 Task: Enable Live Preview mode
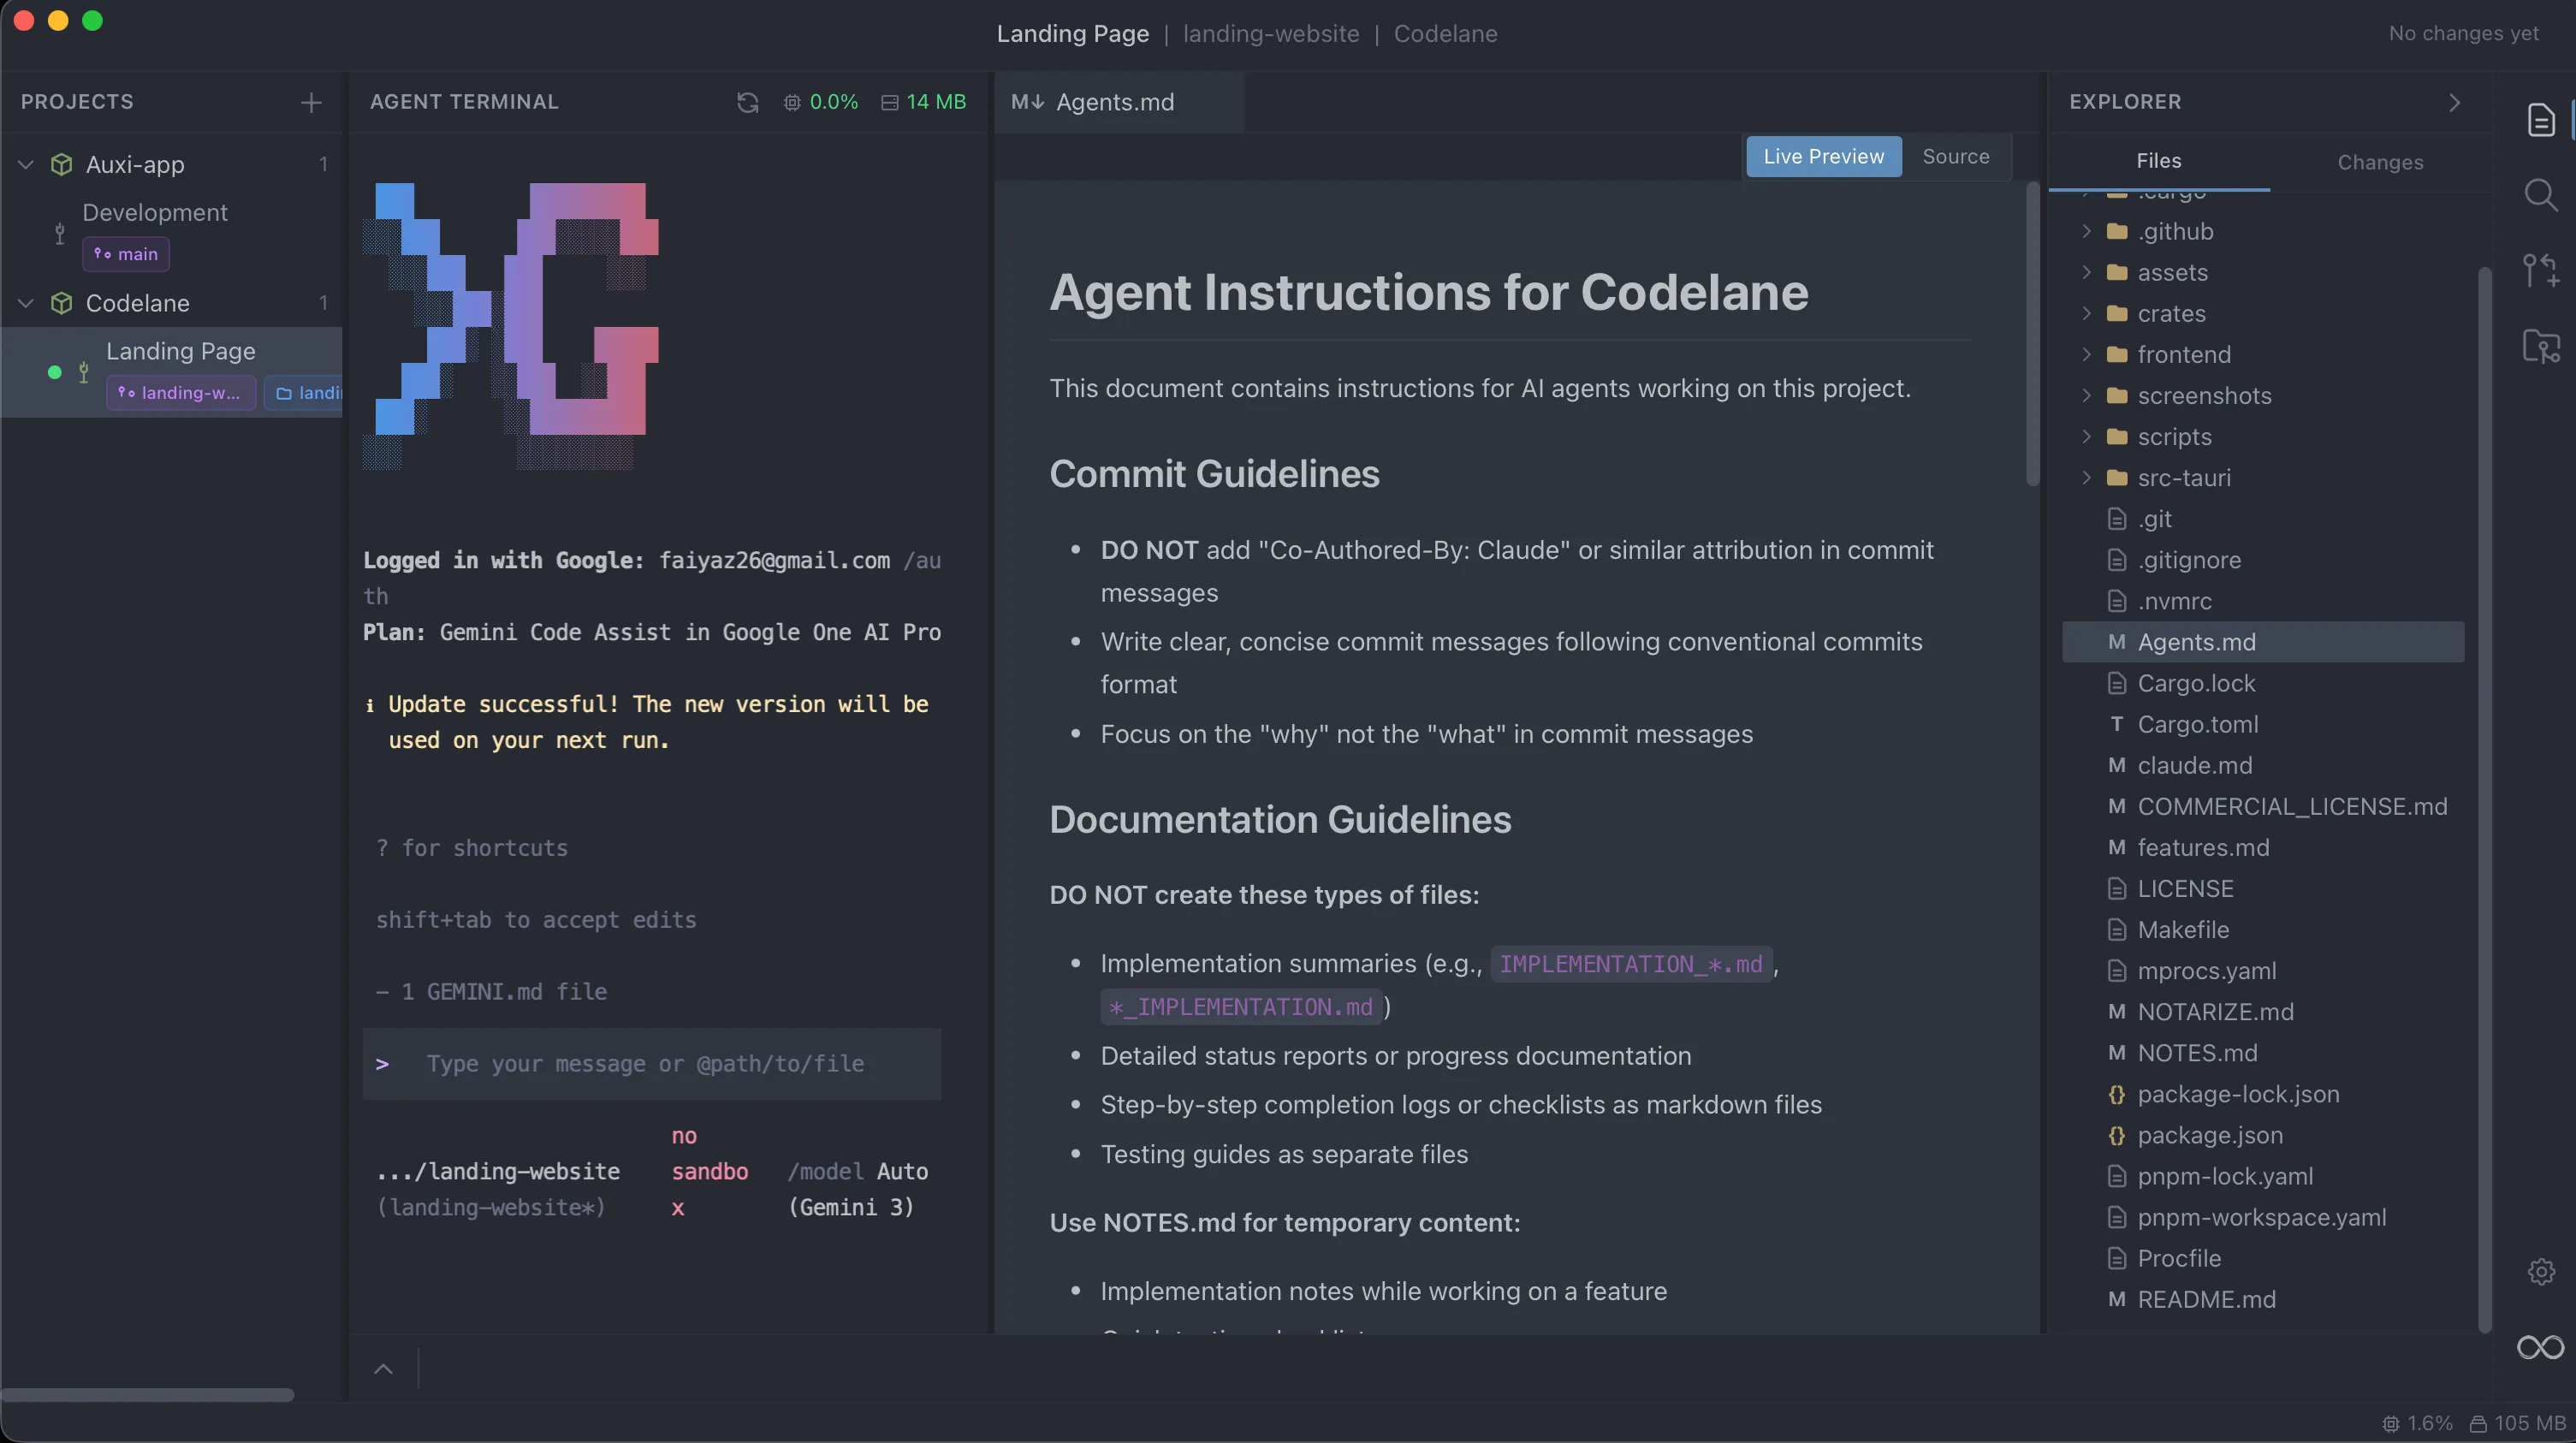tap(1823, 156)
